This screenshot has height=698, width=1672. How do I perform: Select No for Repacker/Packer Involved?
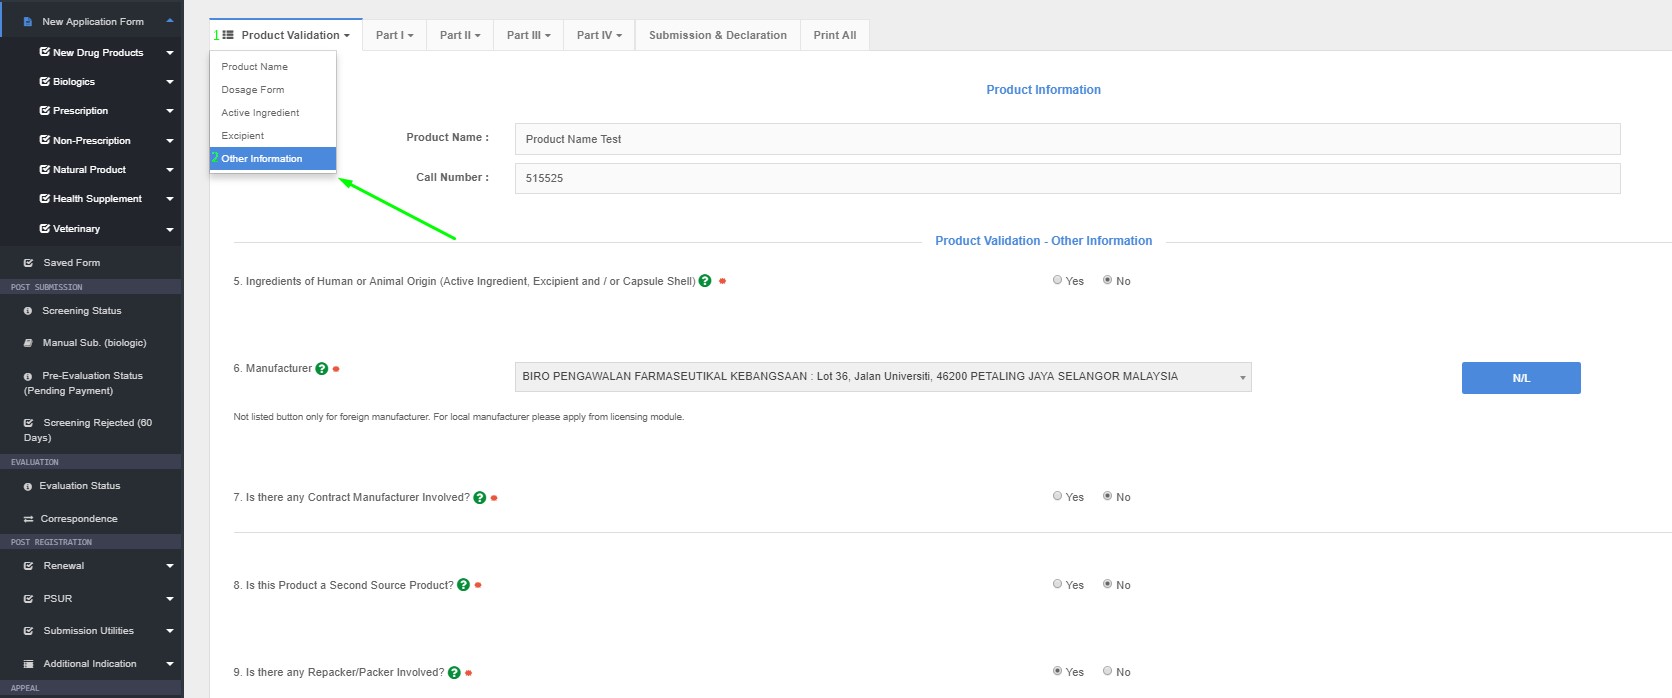[x=1107, y=671]
